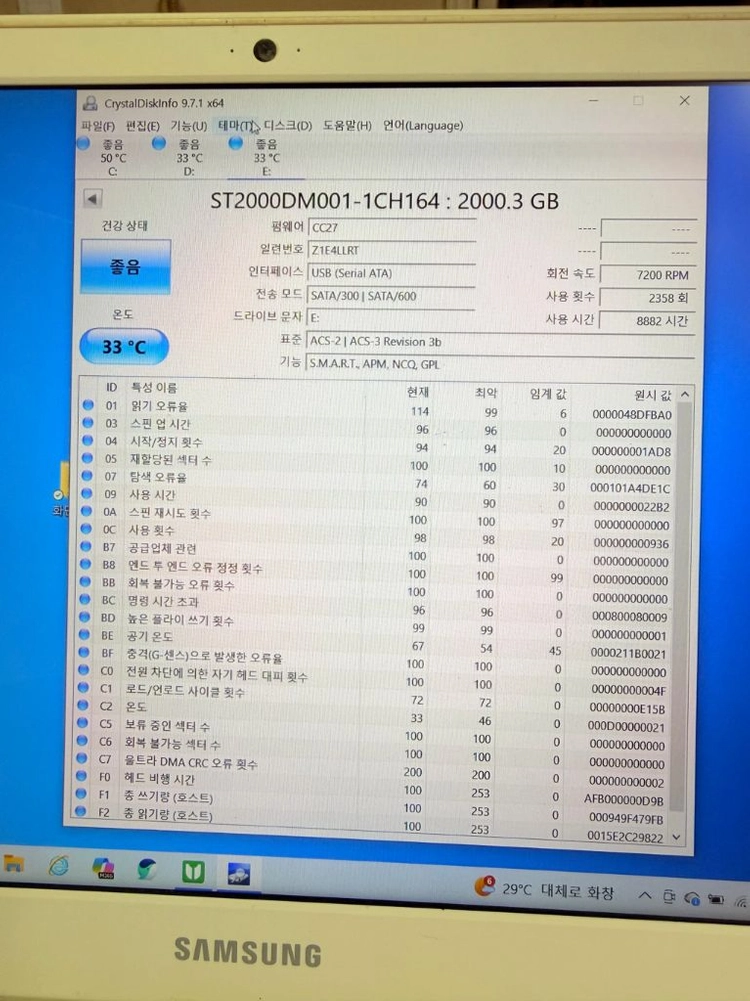Click the features field S.M.A.R.T., APM, NCQ, GPL
The height and width of the screenshot is (1001, 750).
pyautogui.click(x=500, y=364)
